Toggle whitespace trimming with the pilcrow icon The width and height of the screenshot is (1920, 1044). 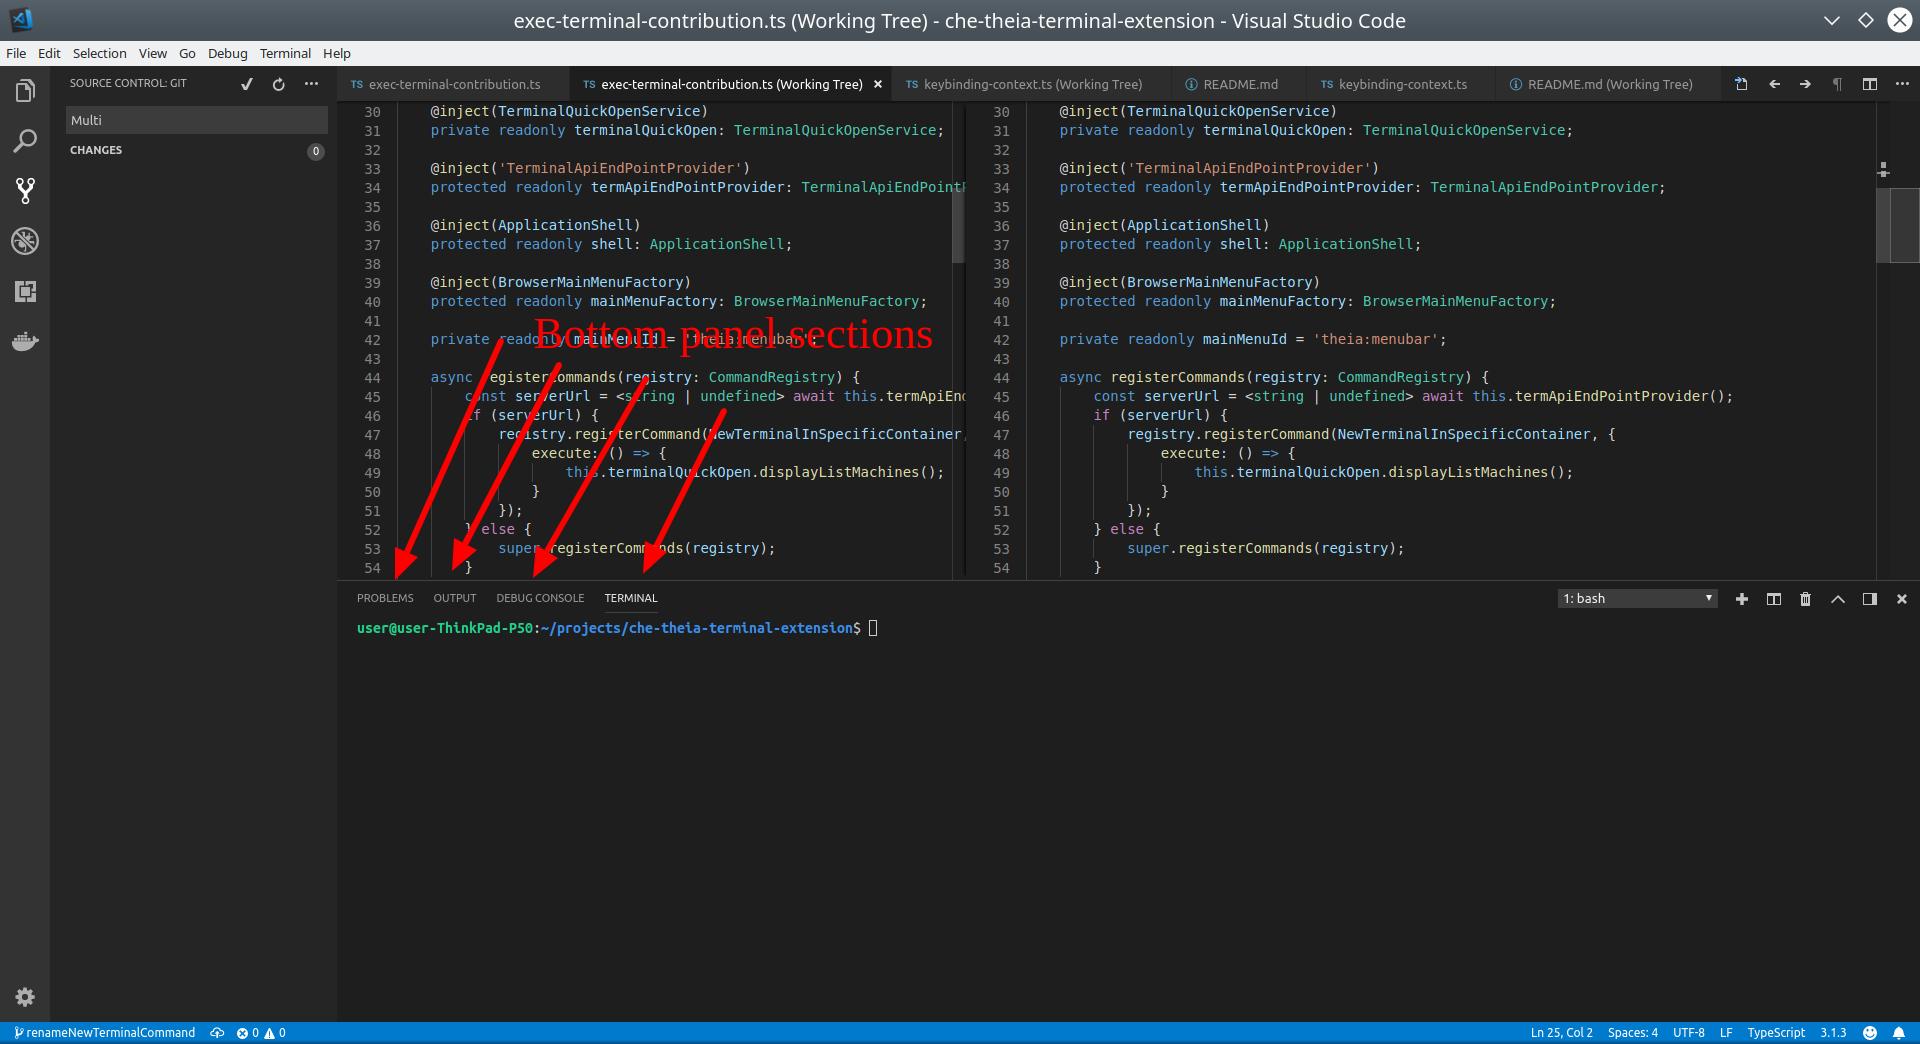click(x=1837, y=84)
